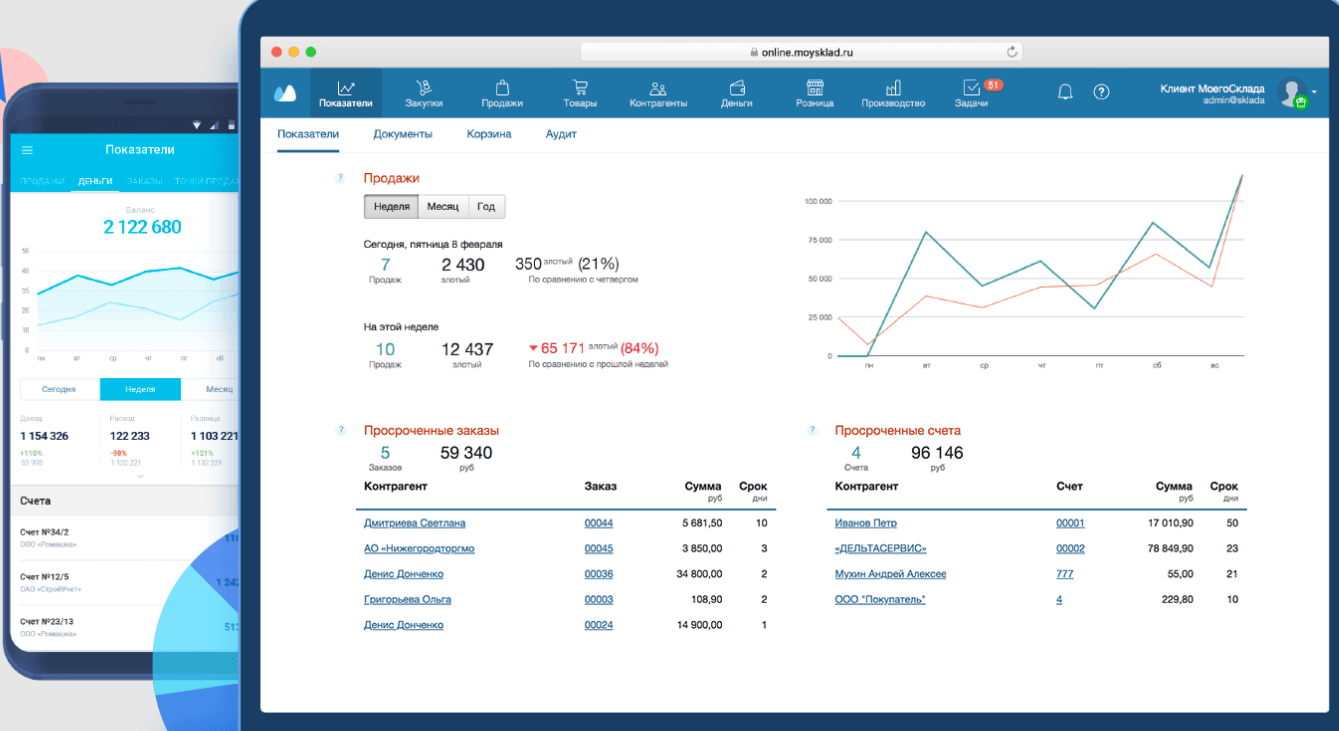
Task: Switch to the Аудит tab
Action: (x=561, y=134)
